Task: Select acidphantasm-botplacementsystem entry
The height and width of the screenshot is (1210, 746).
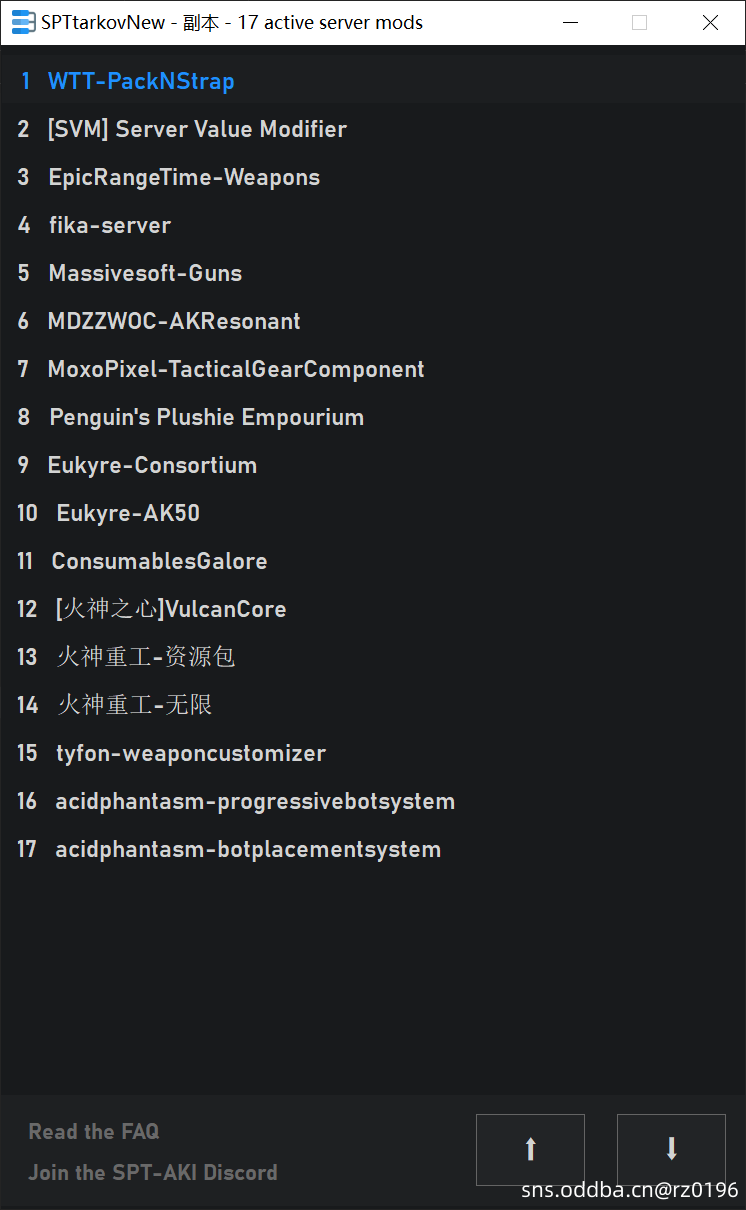Action: pos(373,849)
